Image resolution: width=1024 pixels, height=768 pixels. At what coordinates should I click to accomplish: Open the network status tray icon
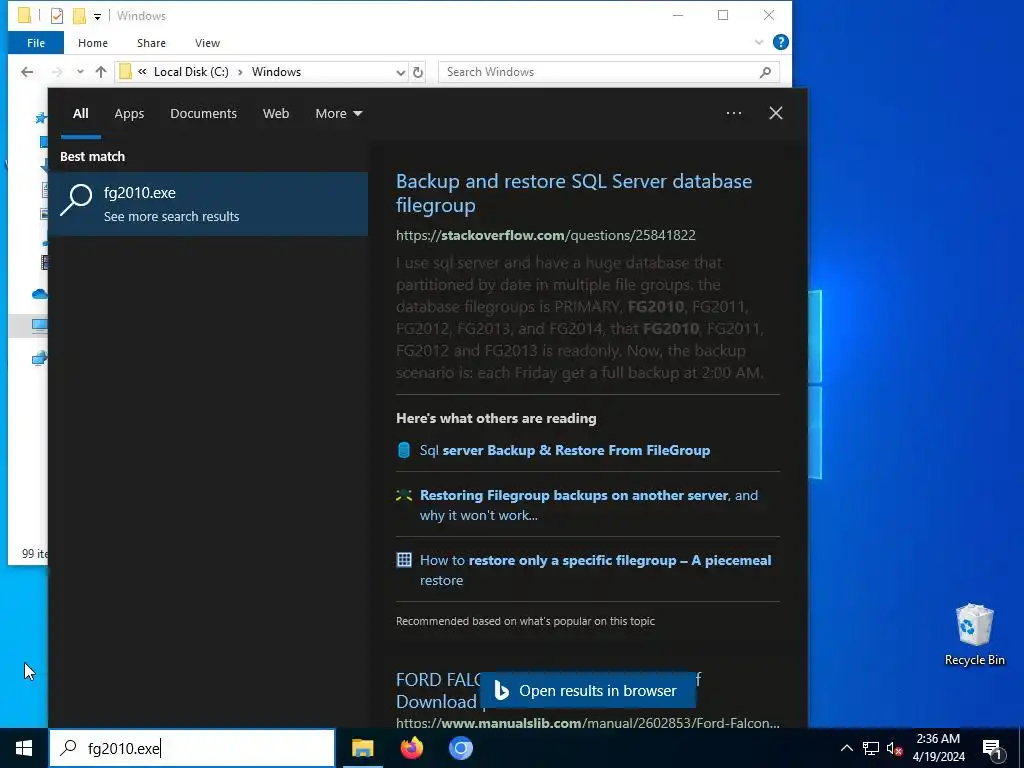click(871, 748)
